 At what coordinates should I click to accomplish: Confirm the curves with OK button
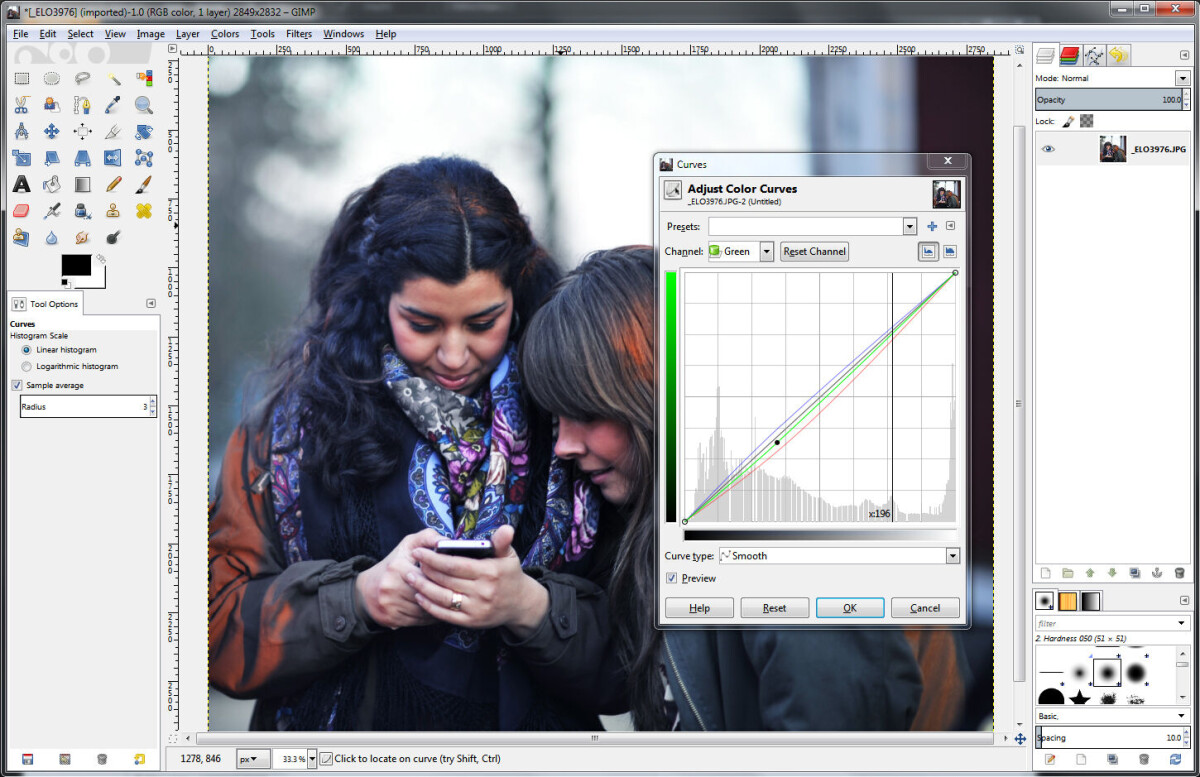849,608
